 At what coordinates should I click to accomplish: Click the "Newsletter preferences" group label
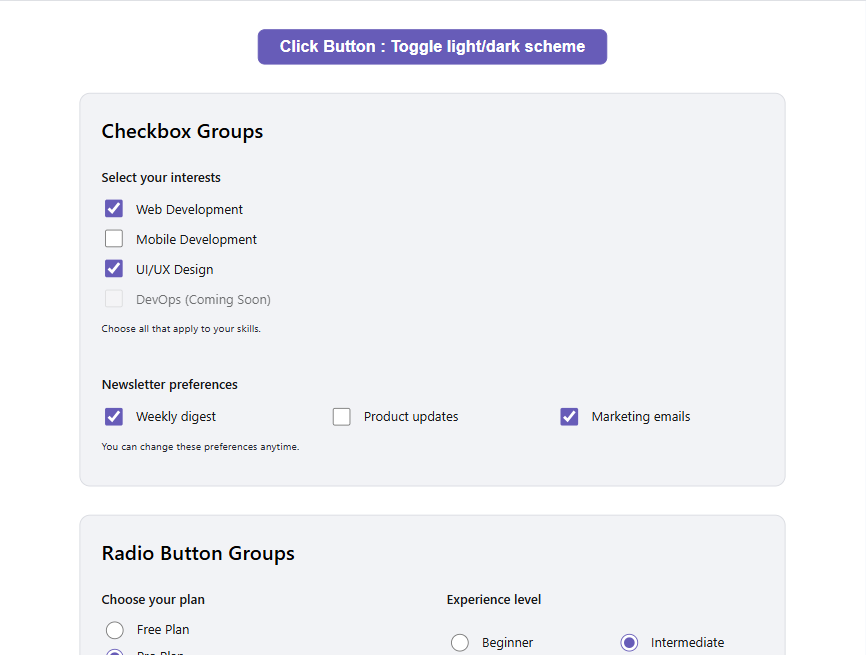point(169,385)
